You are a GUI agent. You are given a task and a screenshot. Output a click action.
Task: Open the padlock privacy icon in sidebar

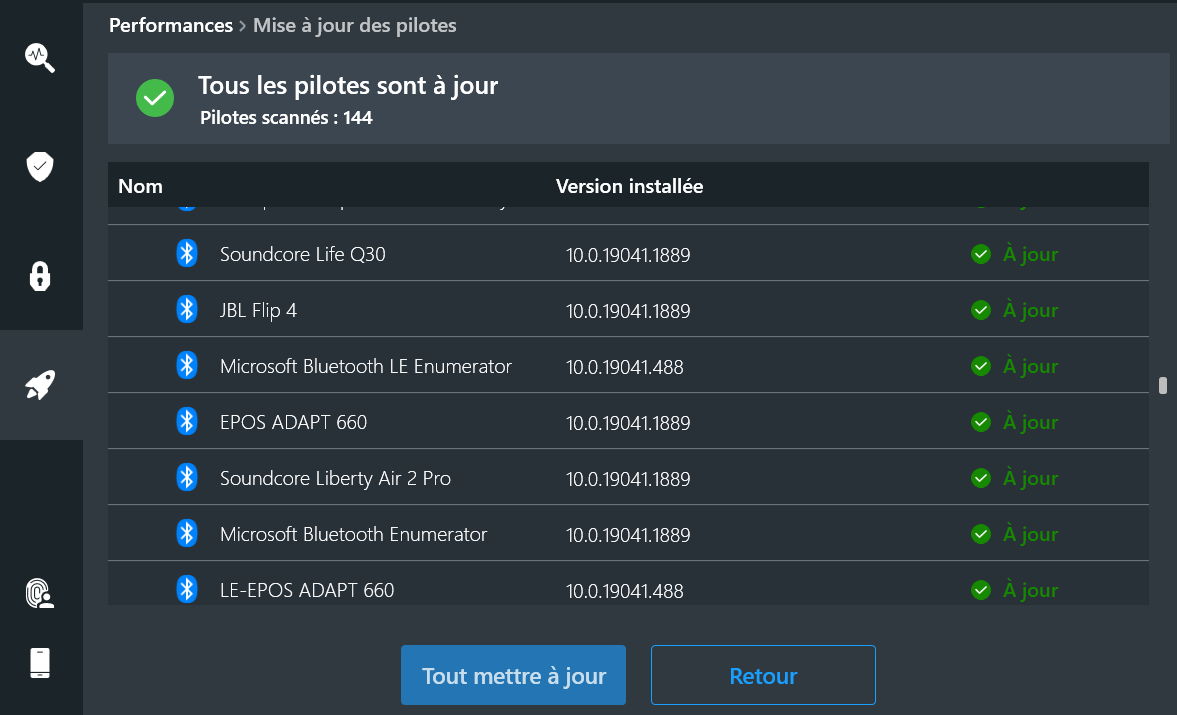click(x=40, y=276)
